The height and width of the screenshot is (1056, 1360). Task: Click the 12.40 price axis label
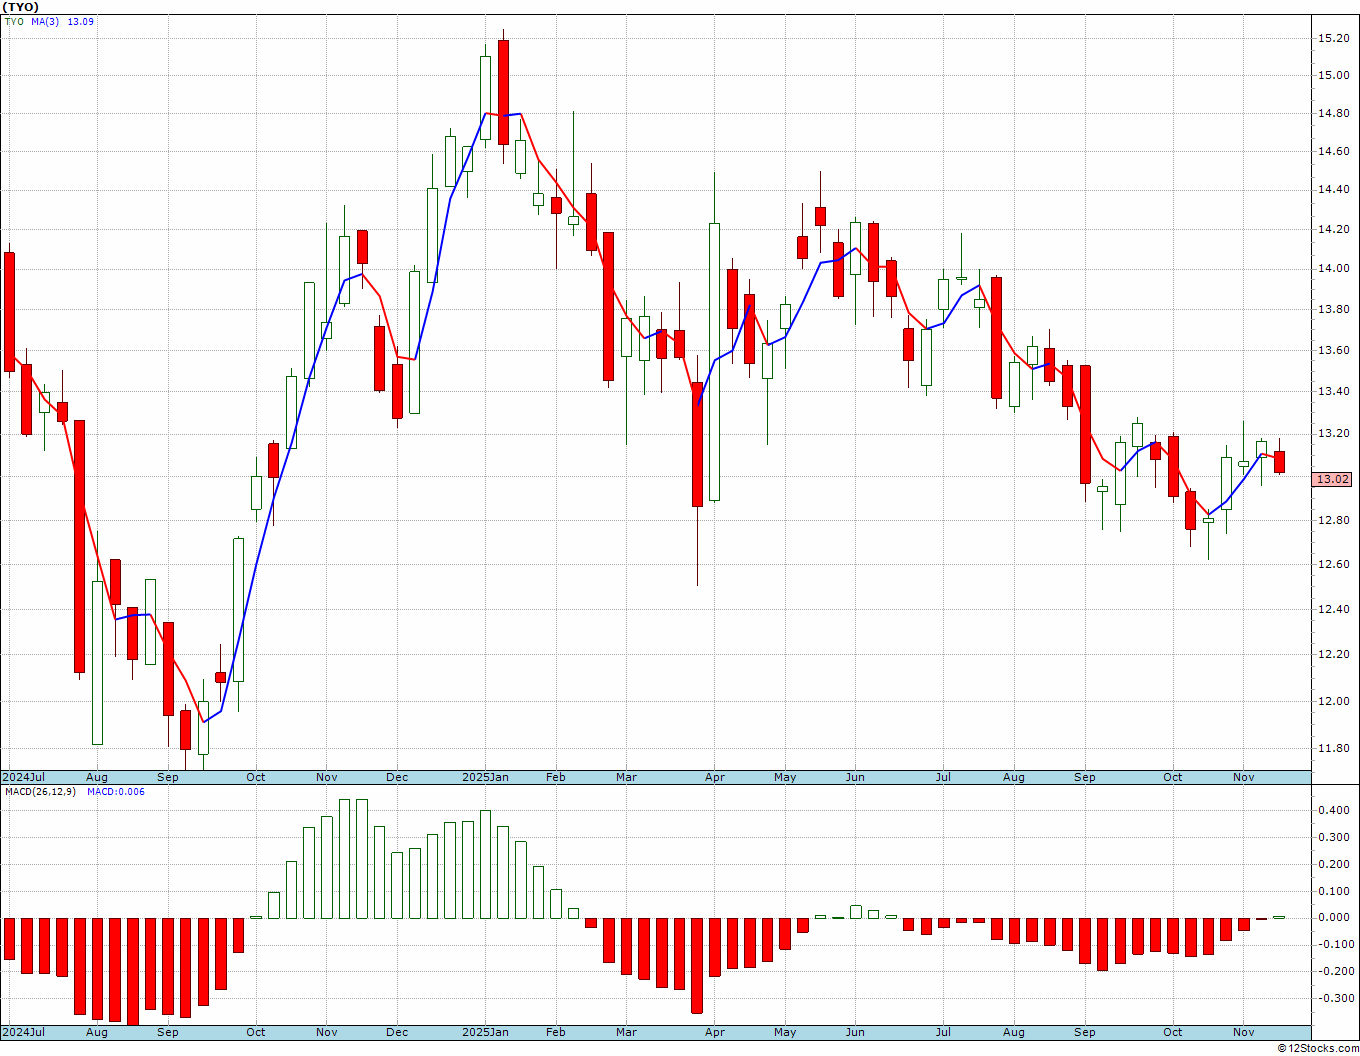coord(1333,609)
